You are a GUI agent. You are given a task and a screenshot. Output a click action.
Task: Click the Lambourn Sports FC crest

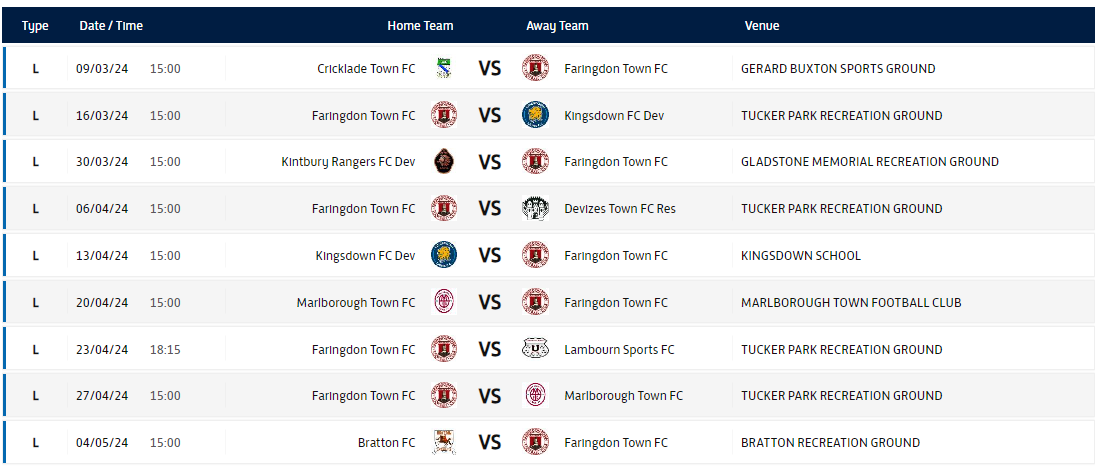point(535,349)
